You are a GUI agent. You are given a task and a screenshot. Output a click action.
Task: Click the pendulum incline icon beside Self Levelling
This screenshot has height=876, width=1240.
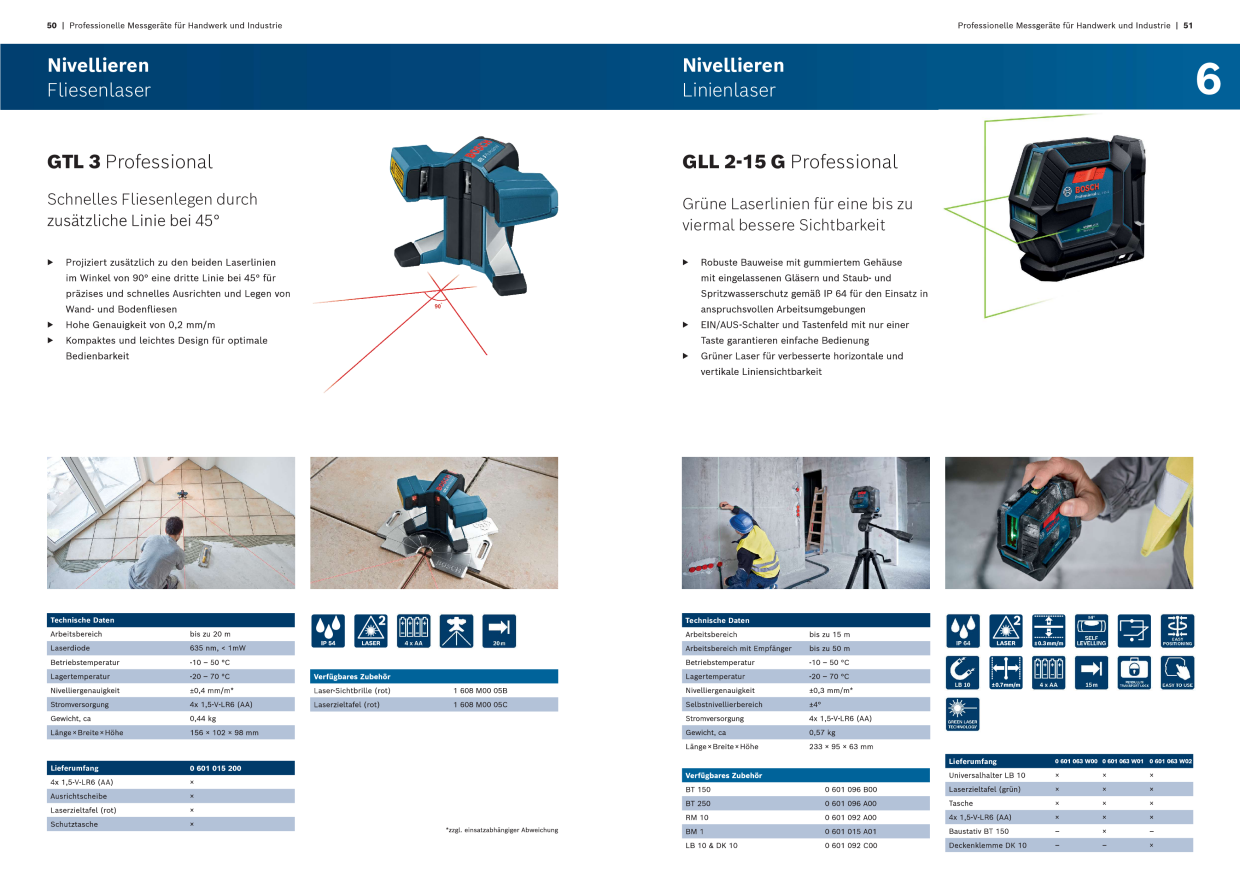tap(1134, 631)
